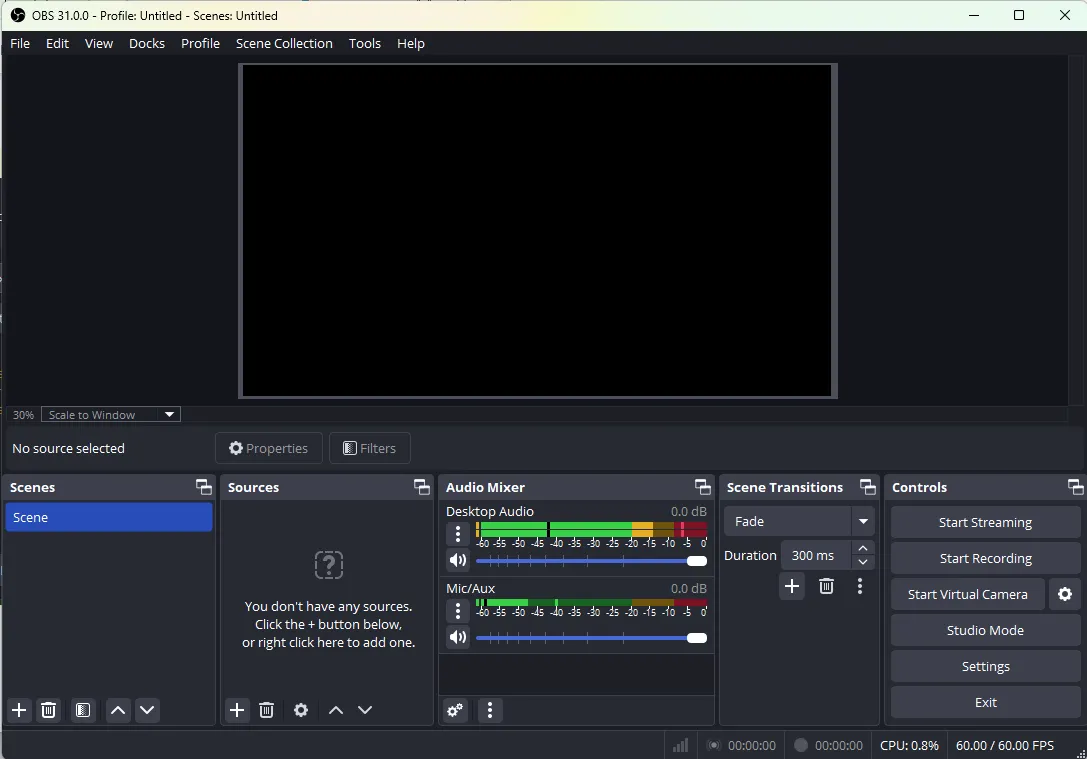The width and height of the screenshot is (1087, 759).
Task: Open the Scene Collection menu
Action: [x=284, y=43]
